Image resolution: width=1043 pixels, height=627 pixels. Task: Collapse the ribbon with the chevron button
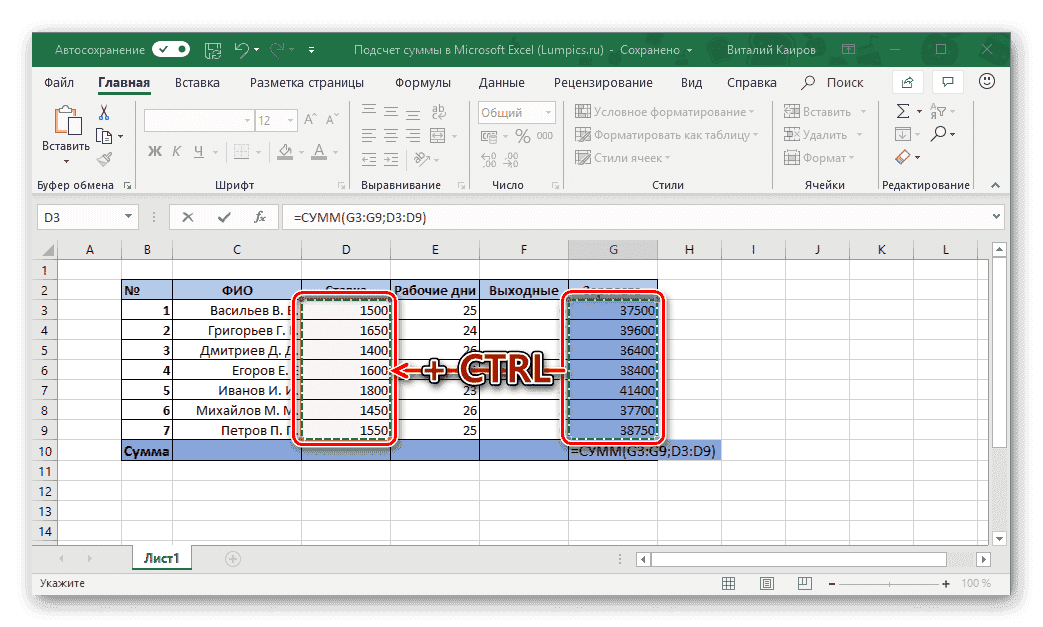(x=995, y=184)
